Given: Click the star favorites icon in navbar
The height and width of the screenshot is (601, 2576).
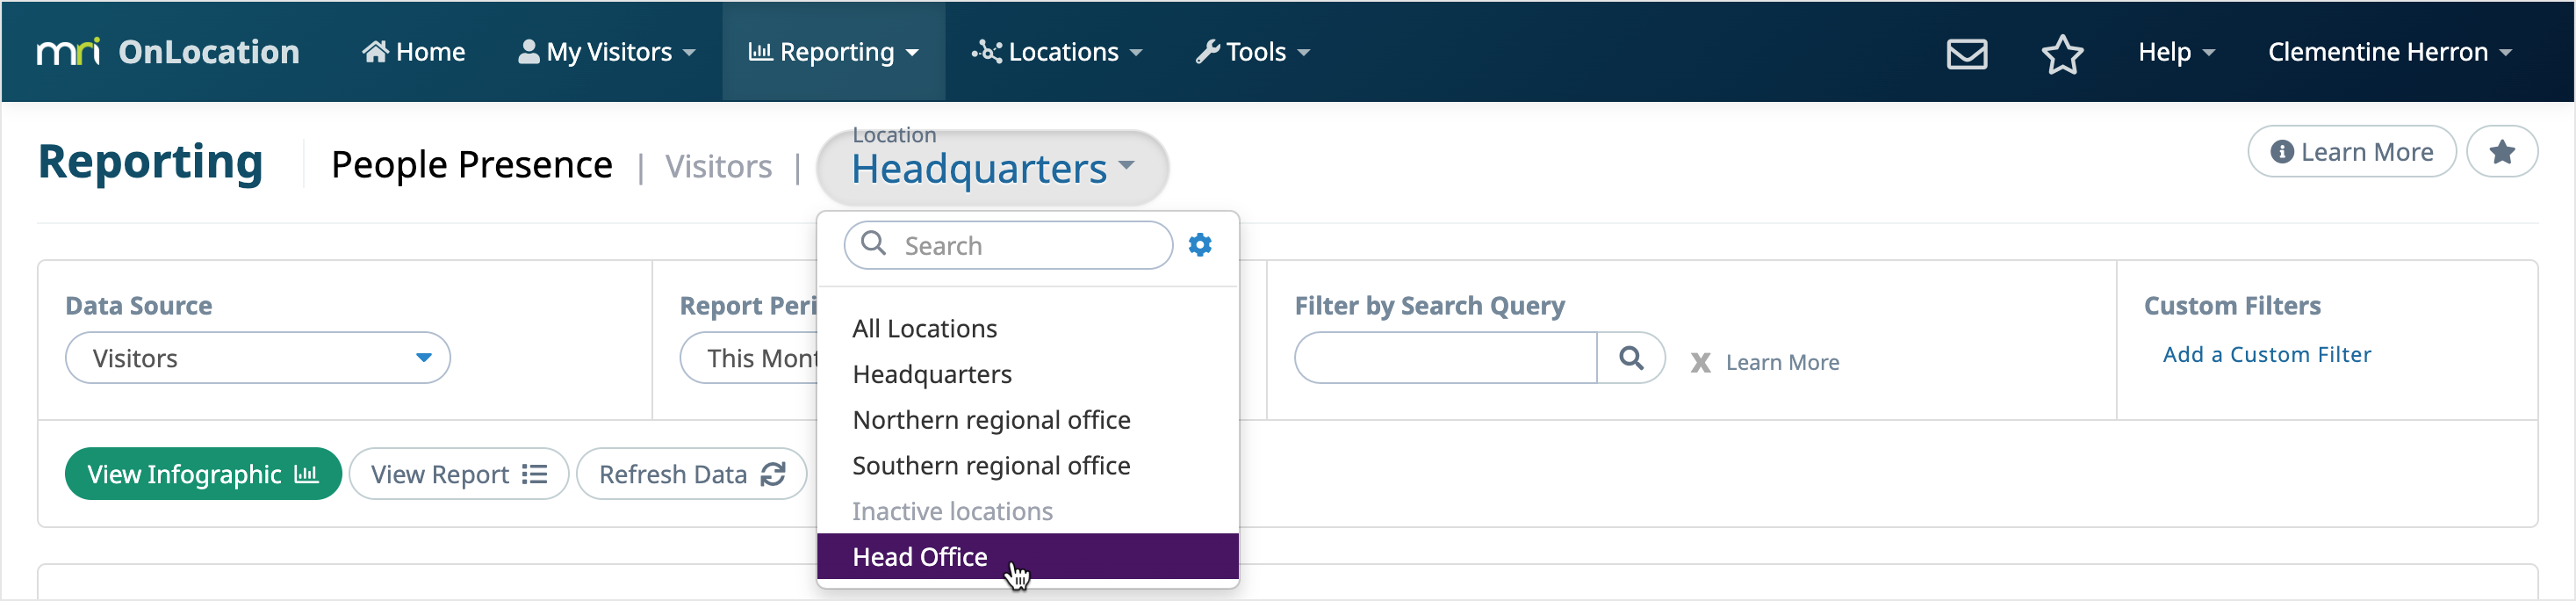Looking at the screenshot, I should [x=2061, y=54].
